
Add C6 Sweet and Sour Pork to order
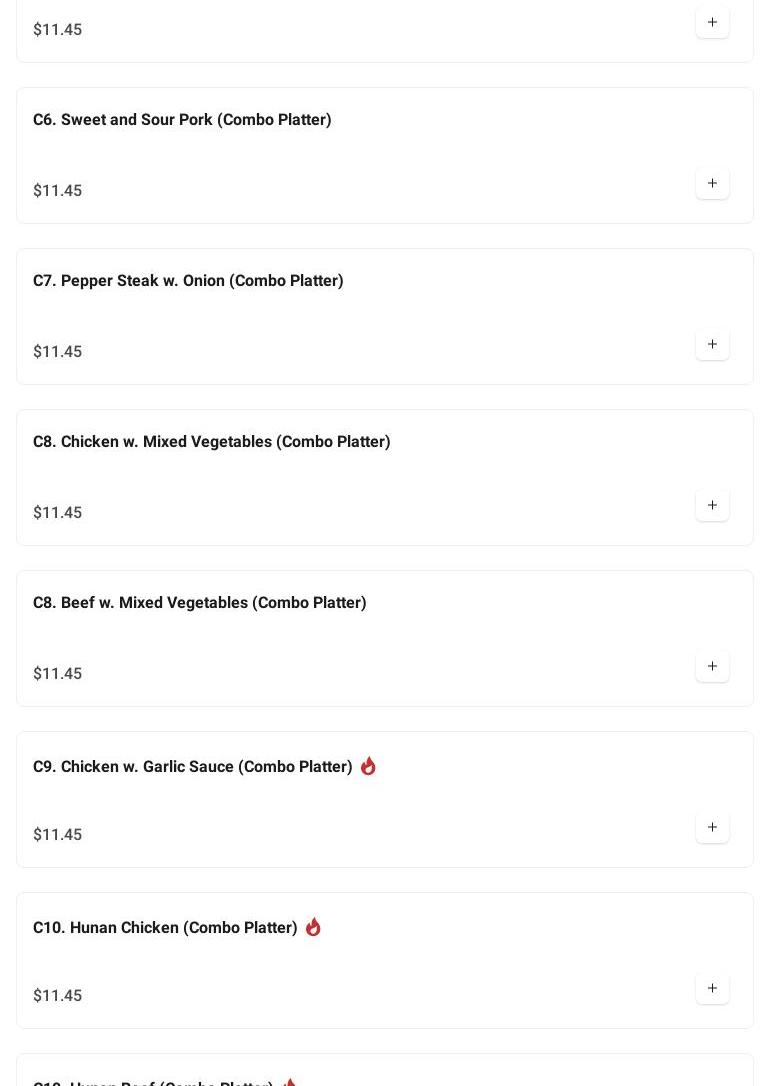pyautogui.click(x=712, y=184)
